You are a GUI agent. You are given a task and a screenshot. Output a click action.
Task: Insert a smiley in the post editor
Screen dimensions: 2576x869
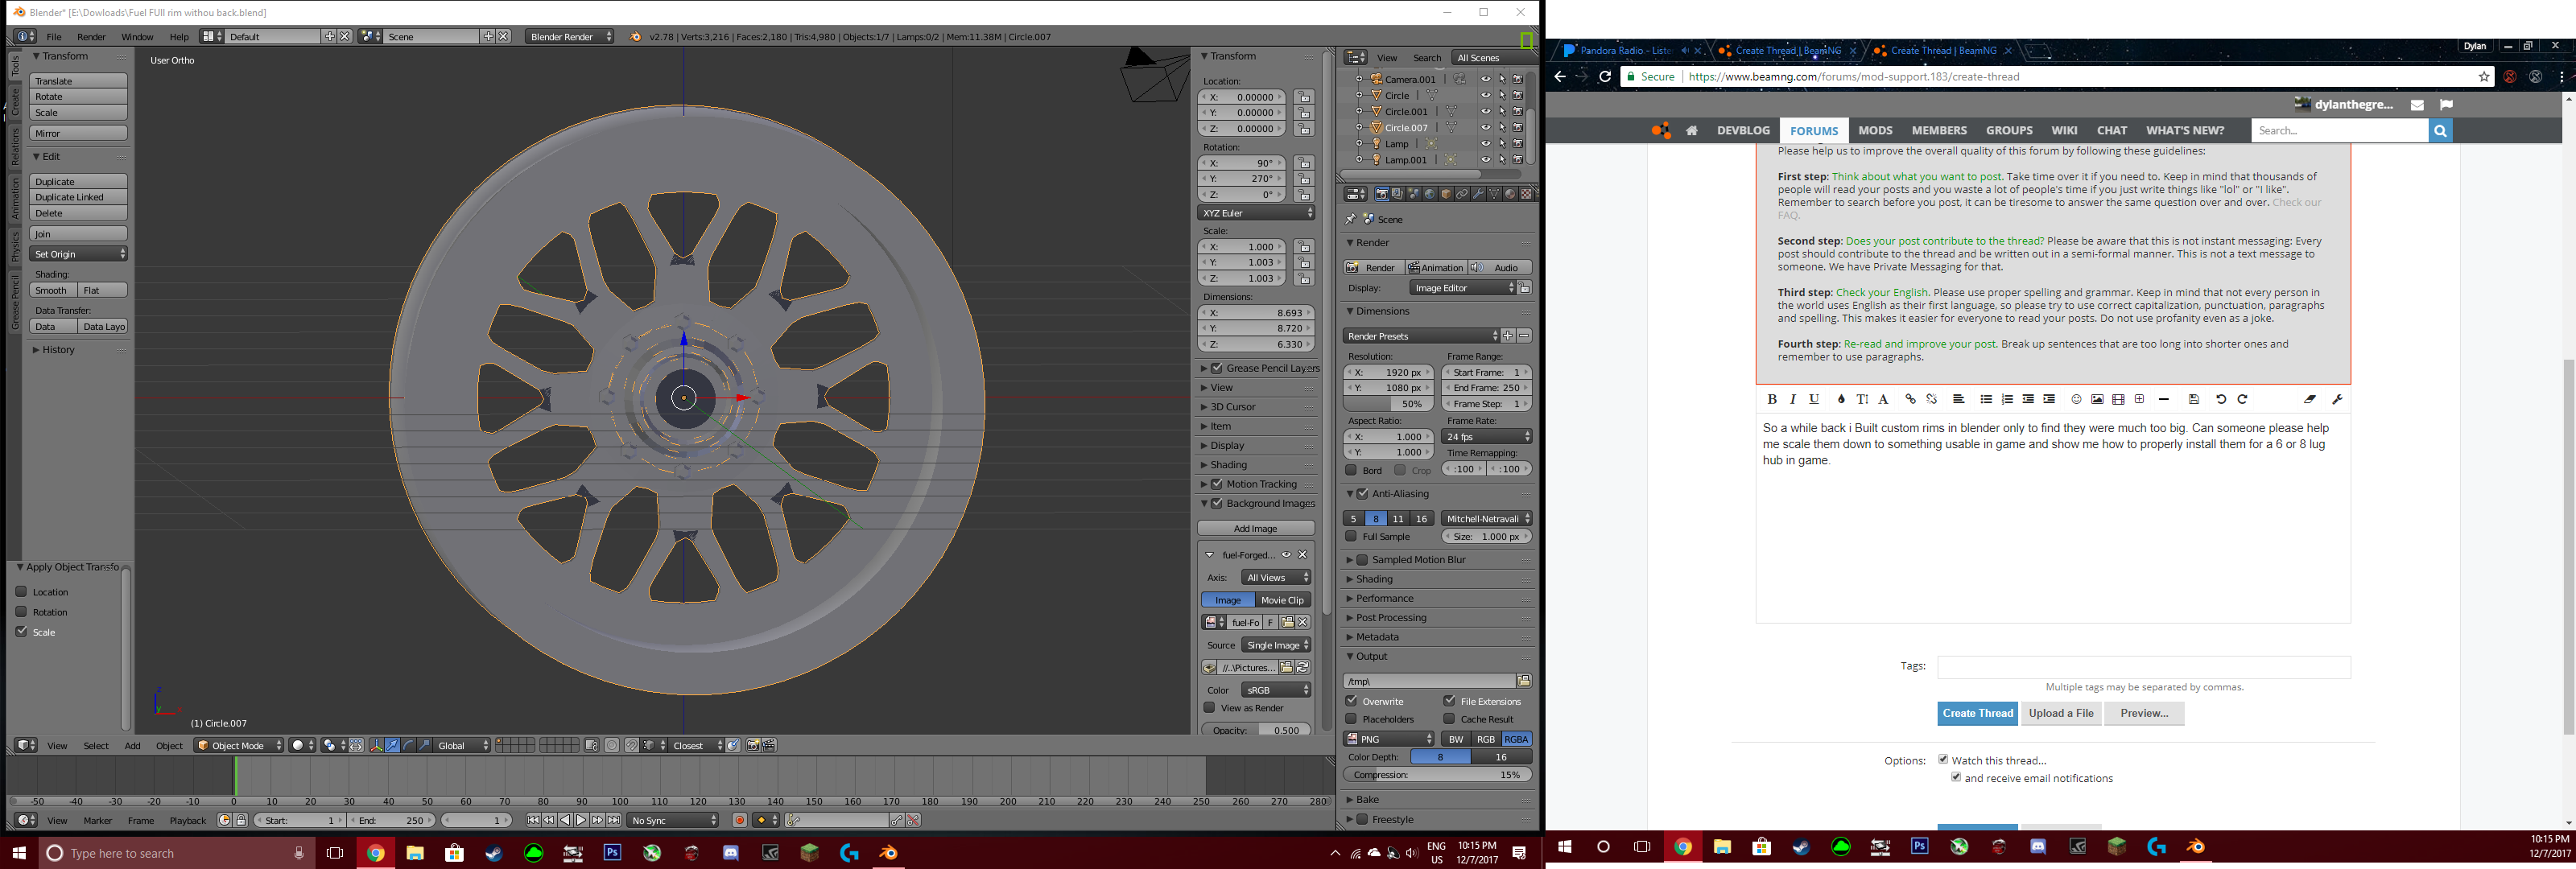(x=2077, y=399)
